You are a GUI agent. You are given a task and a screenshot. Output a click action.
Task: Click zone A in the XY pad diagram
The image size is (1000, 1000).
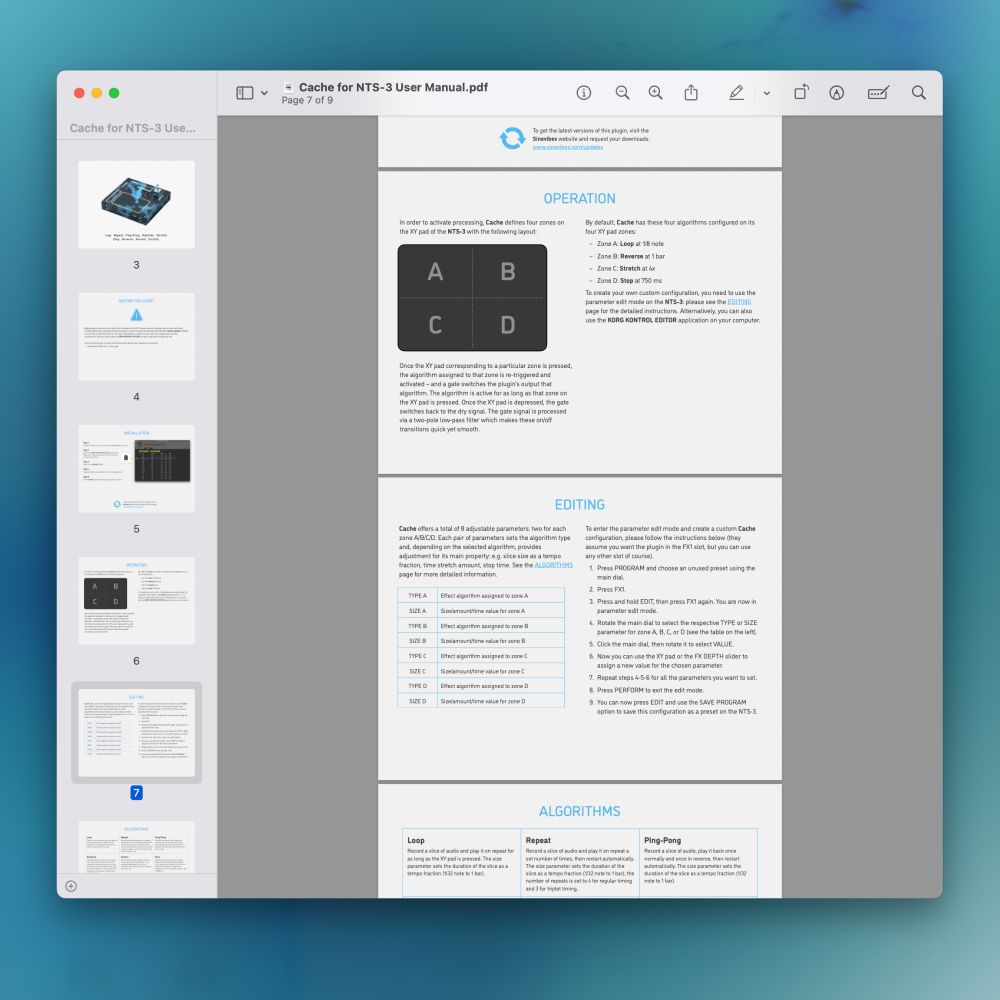pos(435,272)
